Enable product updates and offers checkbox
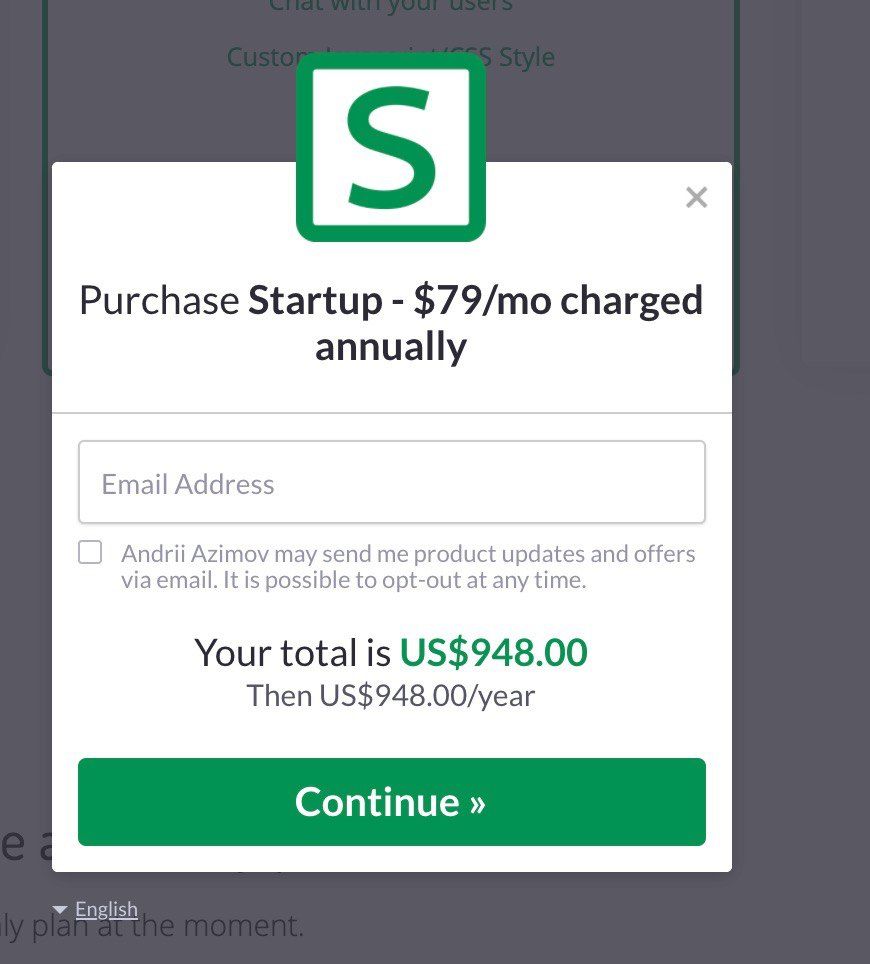The image size is (870, 964). 90,552
